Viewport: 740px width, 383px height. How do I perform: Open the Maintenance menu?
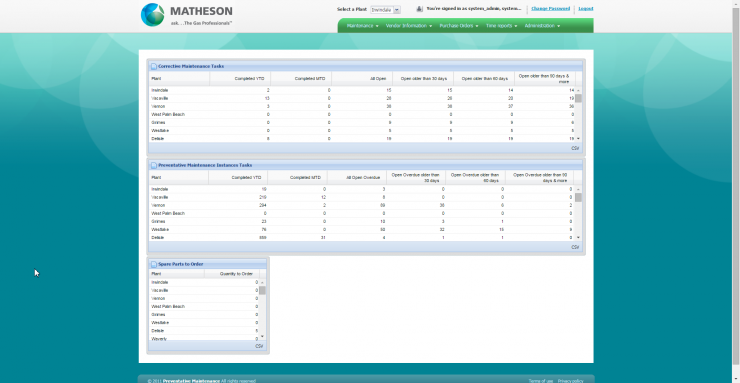click(362, 26)
